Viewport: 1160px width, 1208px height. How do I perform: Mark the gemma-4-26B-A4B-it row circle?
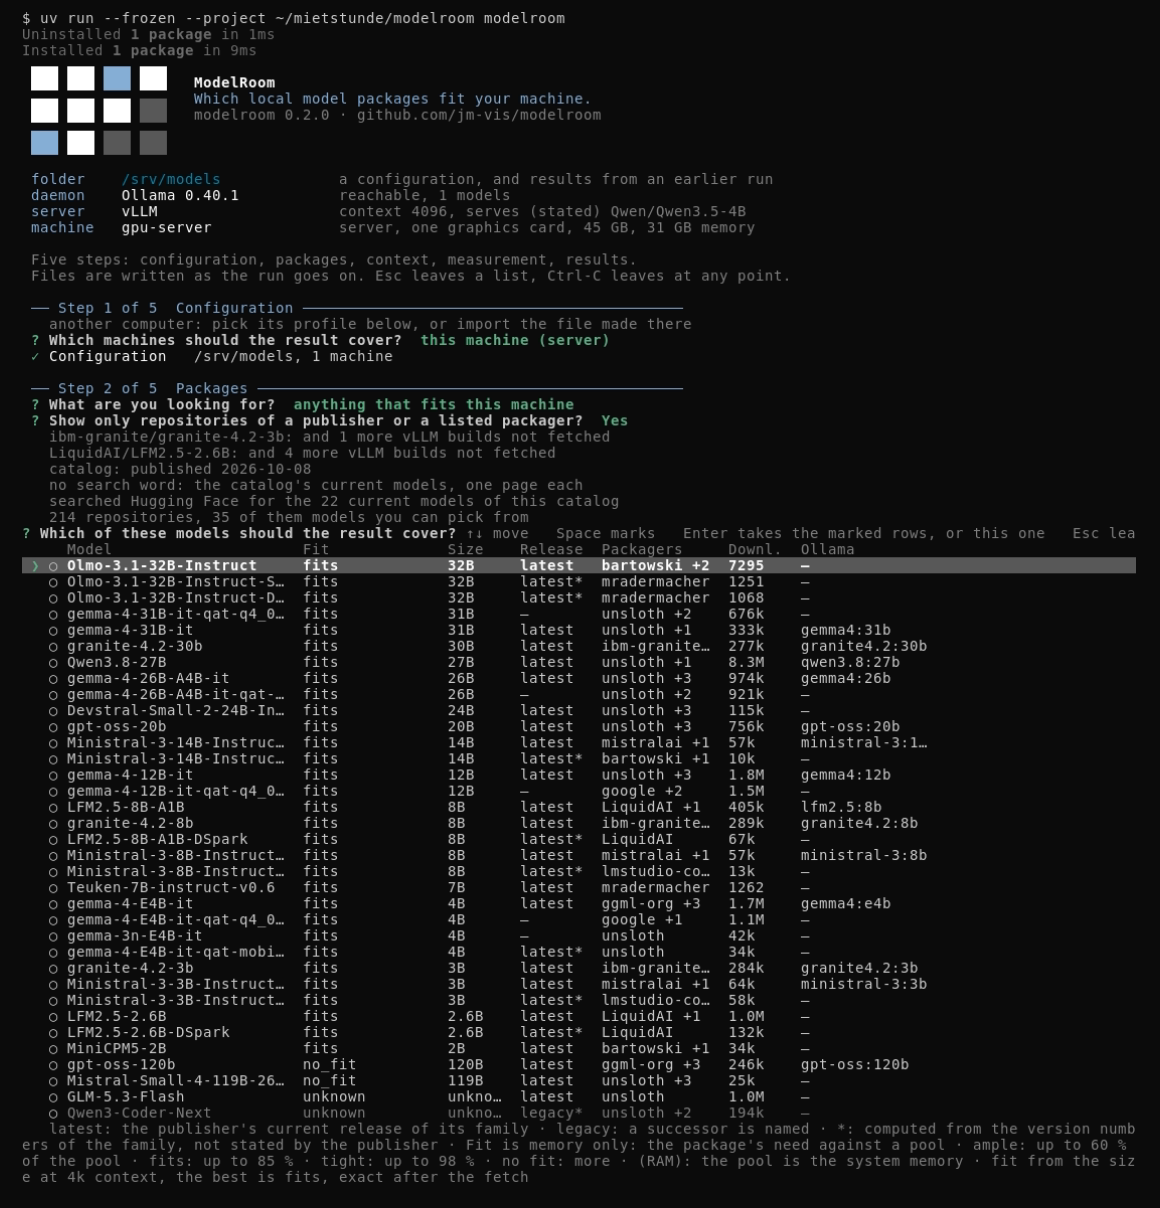pyautogui.click(x=53, y=678)
